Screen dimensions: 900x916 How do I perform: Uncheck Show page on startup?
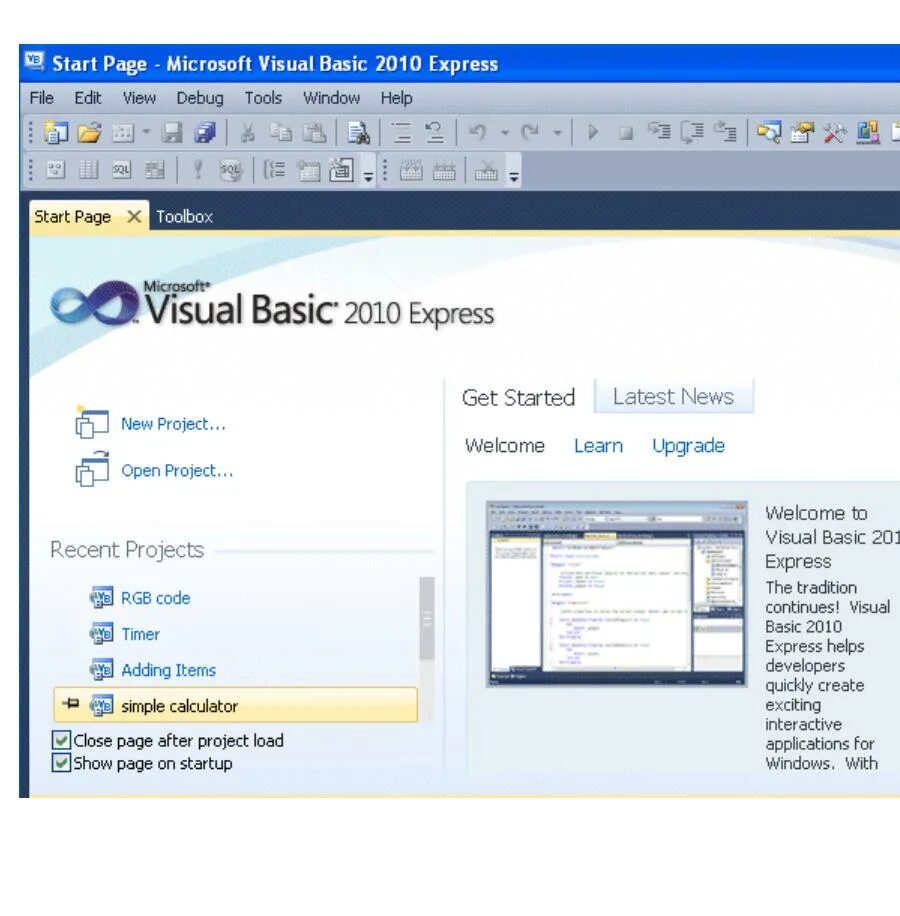click(61, 763)
